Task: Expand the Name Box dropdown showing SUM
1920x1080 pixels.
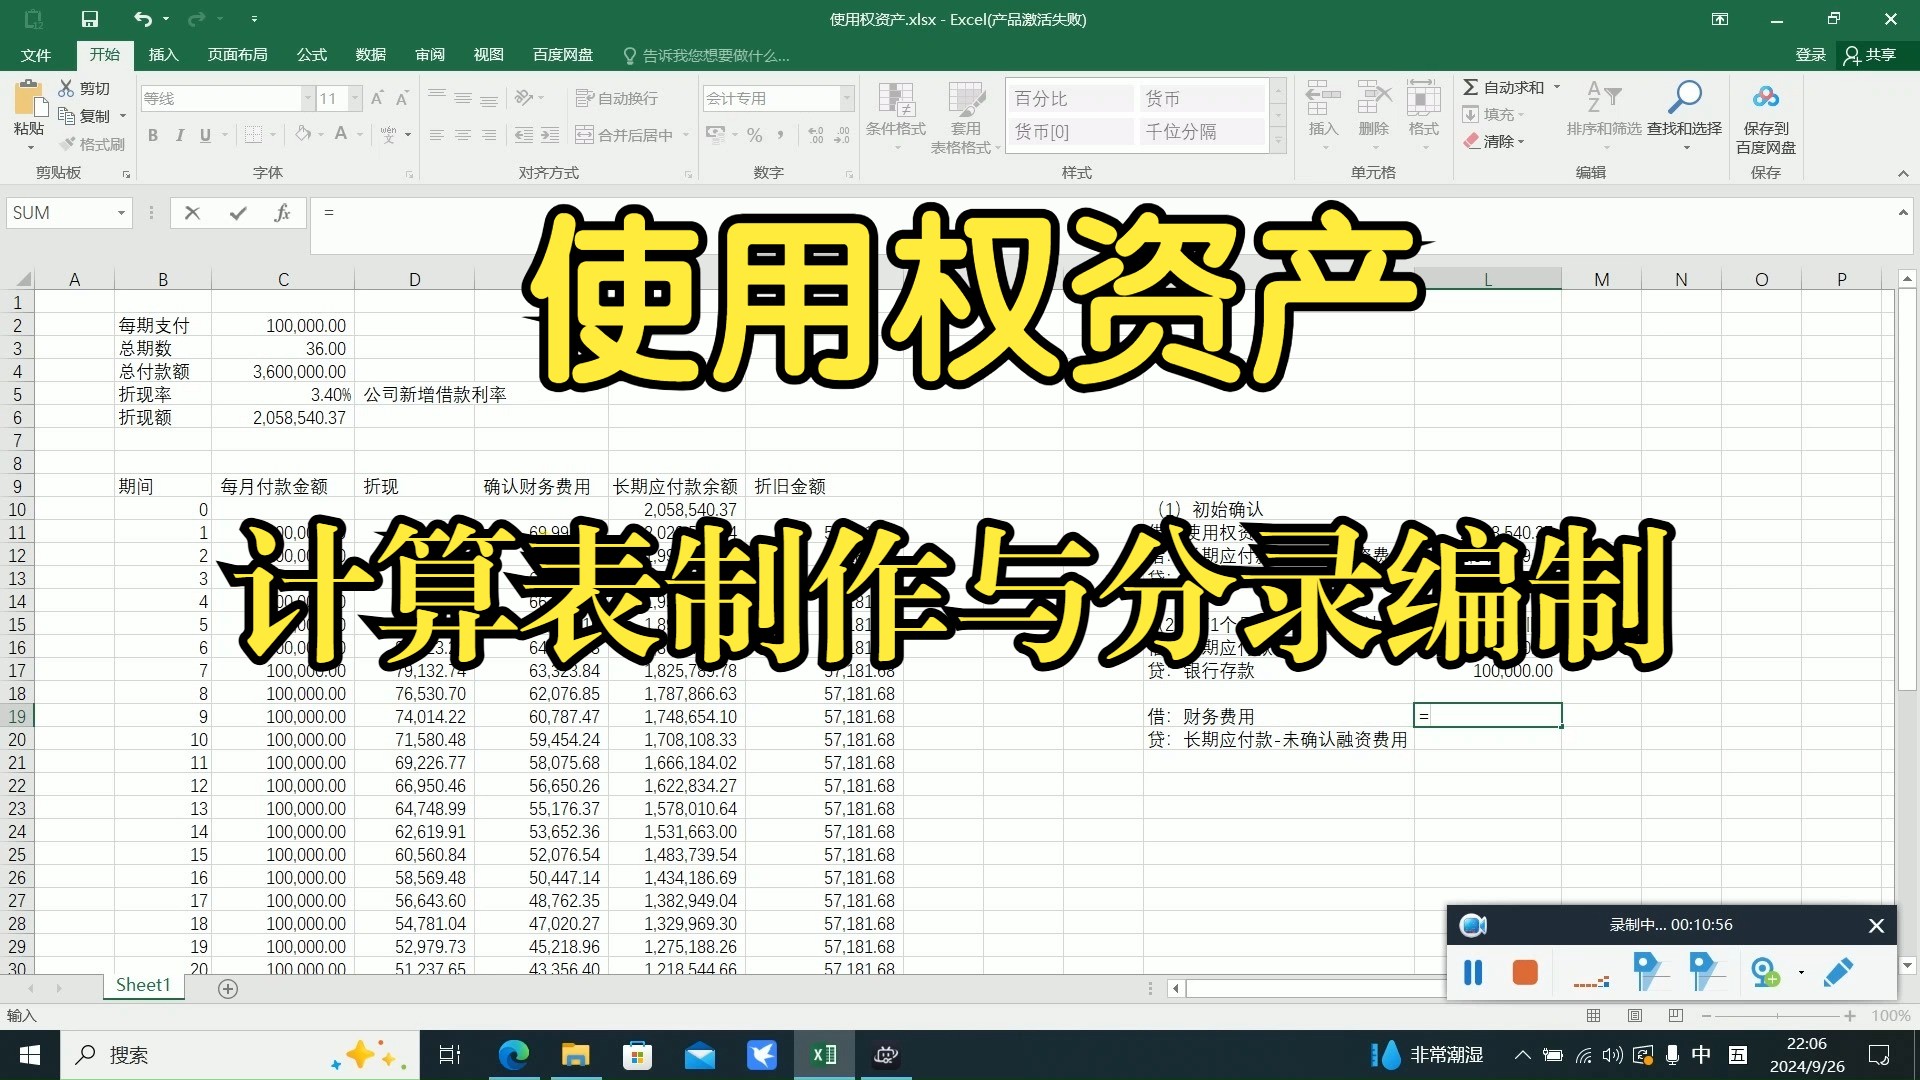Action: coord(121,213)
